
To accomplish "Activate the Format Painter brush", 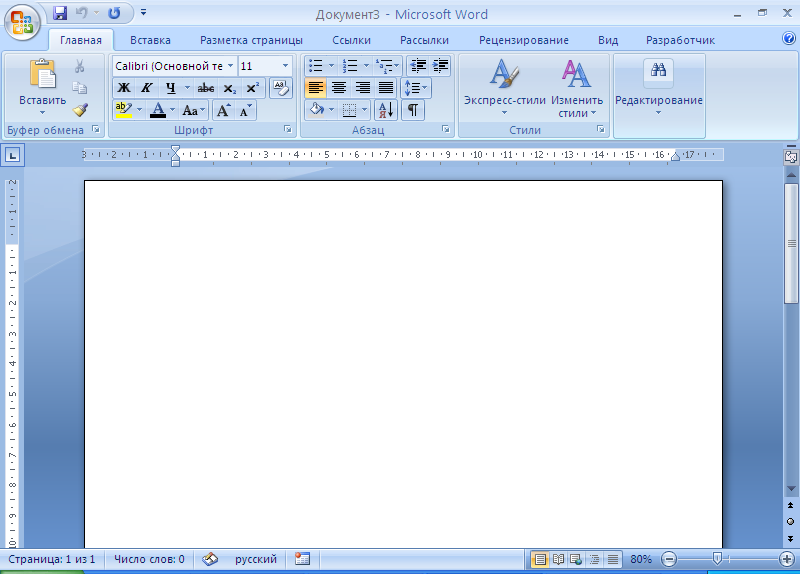I will pyautogui.click(x=80, y=109).
